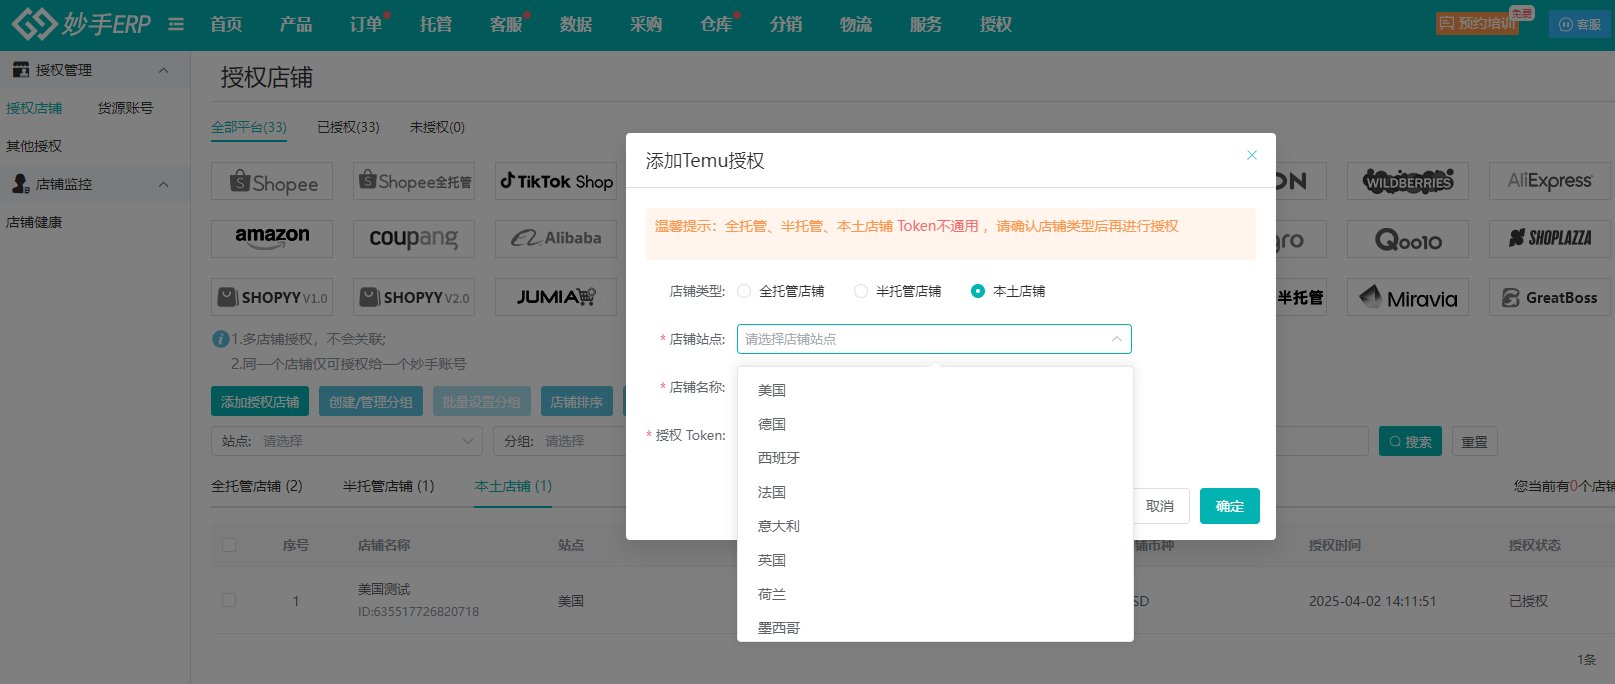Select the GreatBoss platform tile
1615x684 pixels.
tap(1550, 297)
